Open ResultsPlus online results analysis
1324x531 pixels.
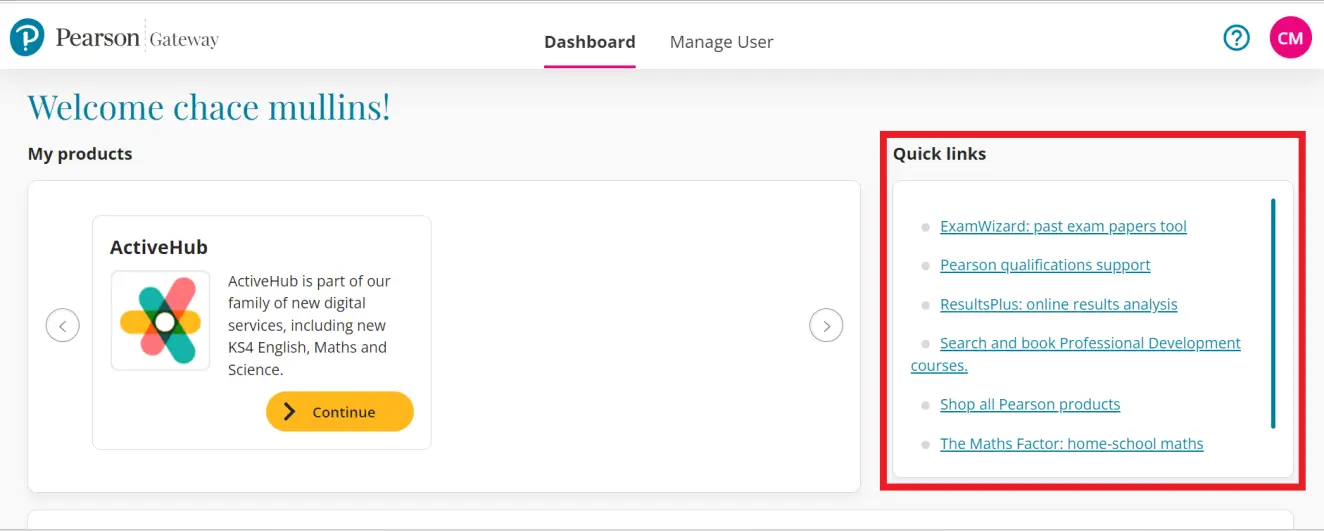pyautogui.click(x=1058, y=304)
